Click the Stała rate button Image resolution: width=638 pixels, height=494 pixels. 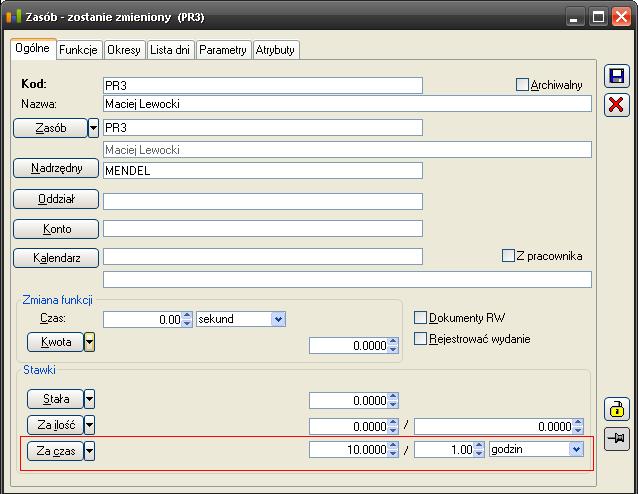55,399
